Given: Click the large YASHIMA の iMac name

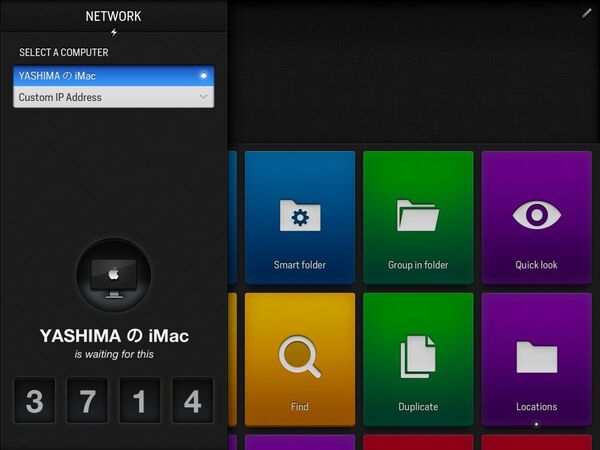Looking at the screenshot, I should 114,336.
